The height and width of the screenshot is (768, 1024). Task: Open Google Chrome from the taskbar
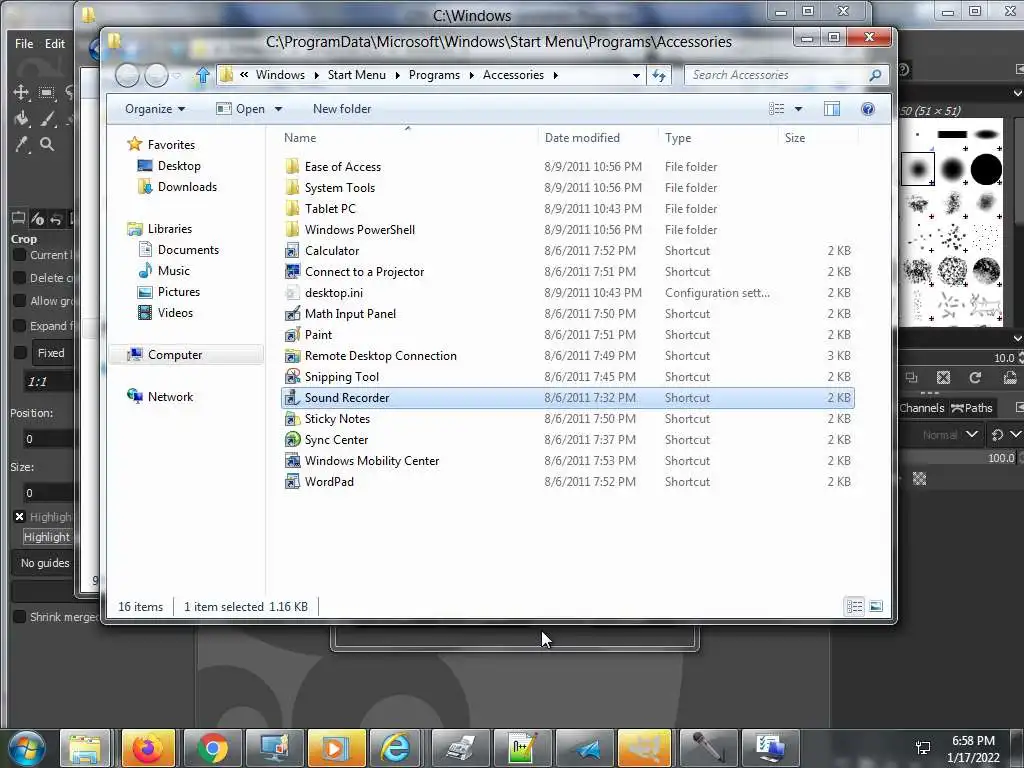[212, 748]
